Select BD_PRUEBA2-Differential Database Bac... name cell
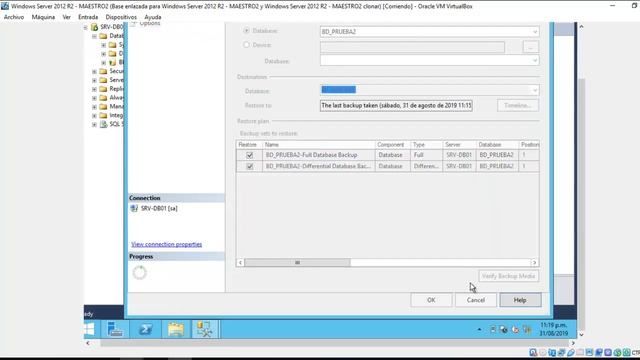This screenshot has height=360, width=640. (x=319, y=166)
